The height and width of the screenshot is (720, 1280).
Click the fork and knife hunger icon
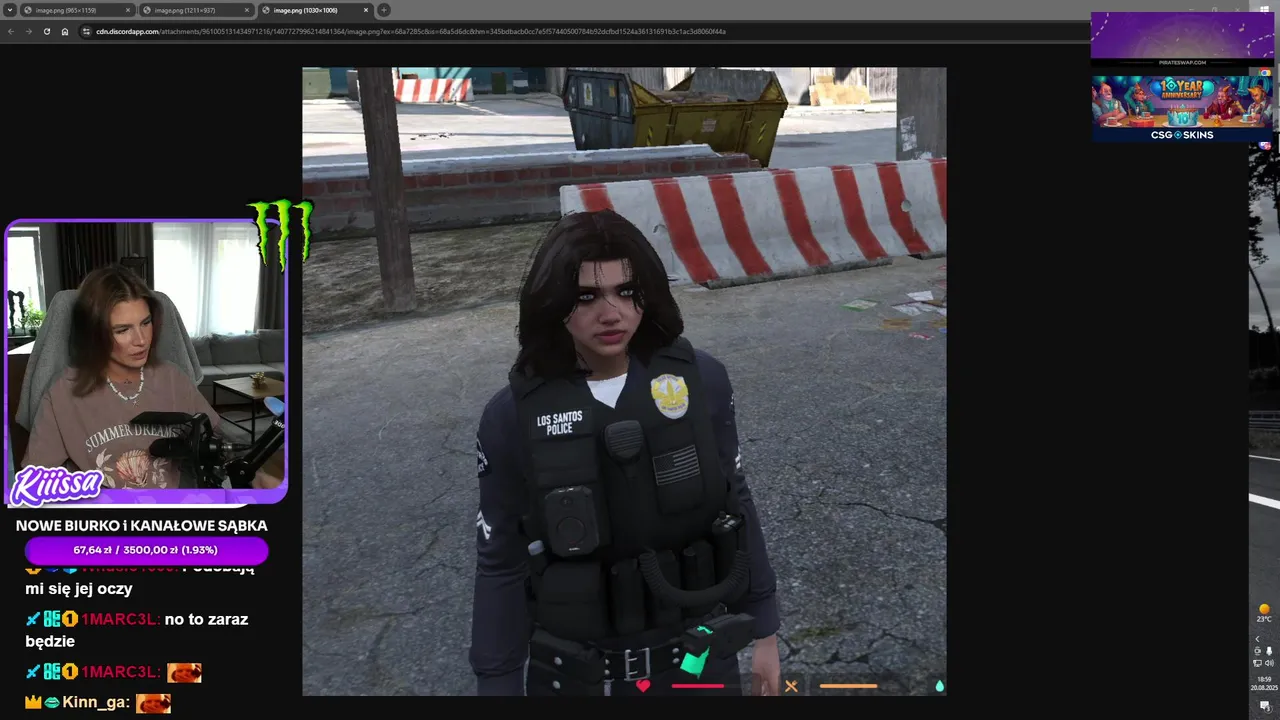pos(791,686)
